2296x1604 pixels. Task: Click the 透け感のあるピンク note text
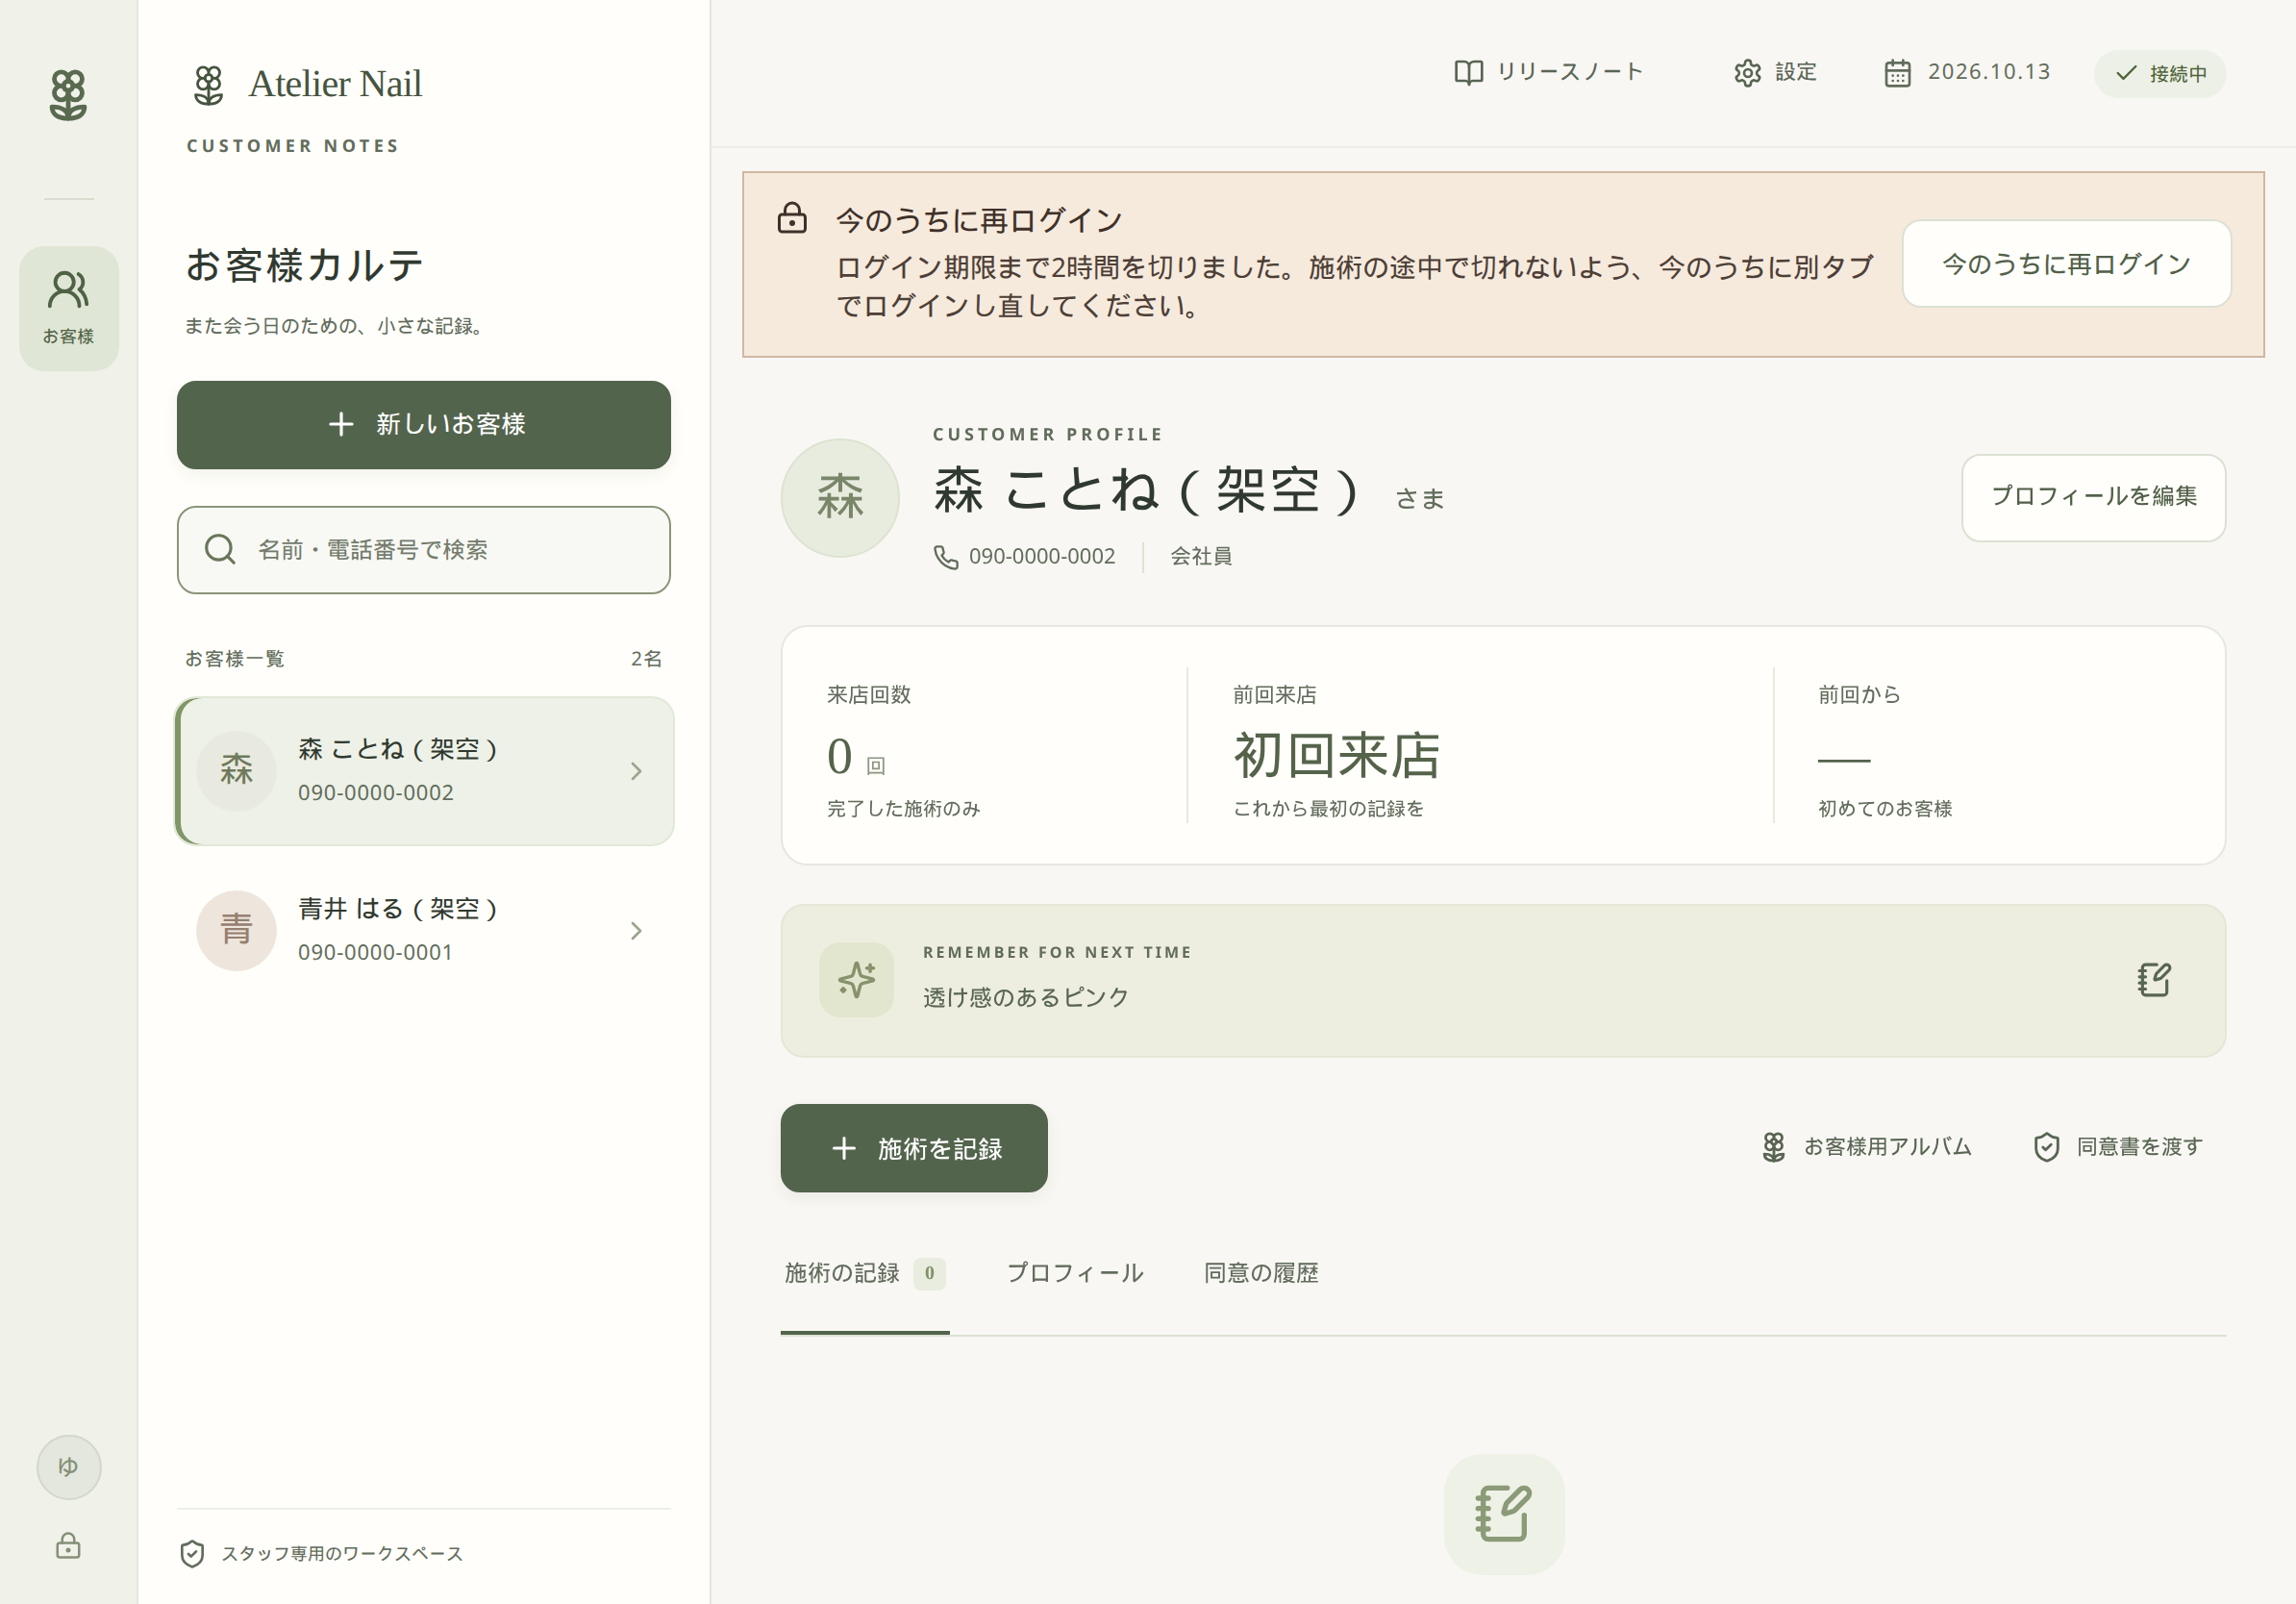click(x=1025, y=997)
